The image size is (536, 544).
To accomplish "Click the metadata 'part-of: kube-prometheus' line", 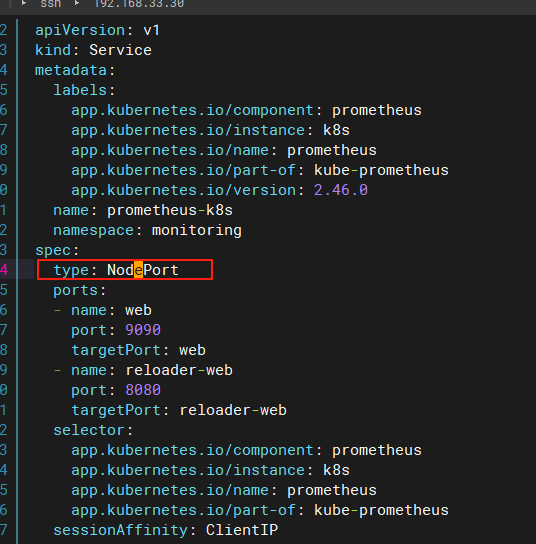I will (260, 170).
